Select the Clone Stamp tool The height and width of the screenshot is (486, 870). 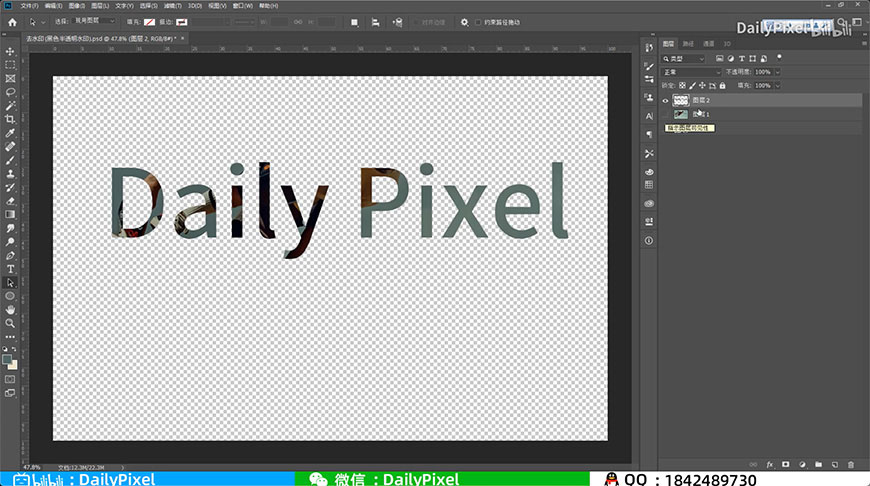[10, 174]
